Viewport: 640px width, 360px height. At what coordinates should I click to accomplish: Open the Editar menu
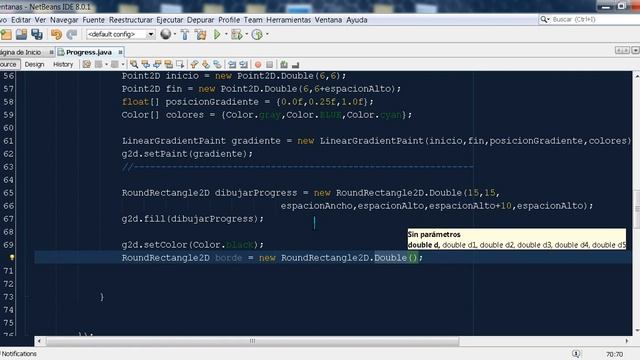pyautogui.click(x=21, y=20)
